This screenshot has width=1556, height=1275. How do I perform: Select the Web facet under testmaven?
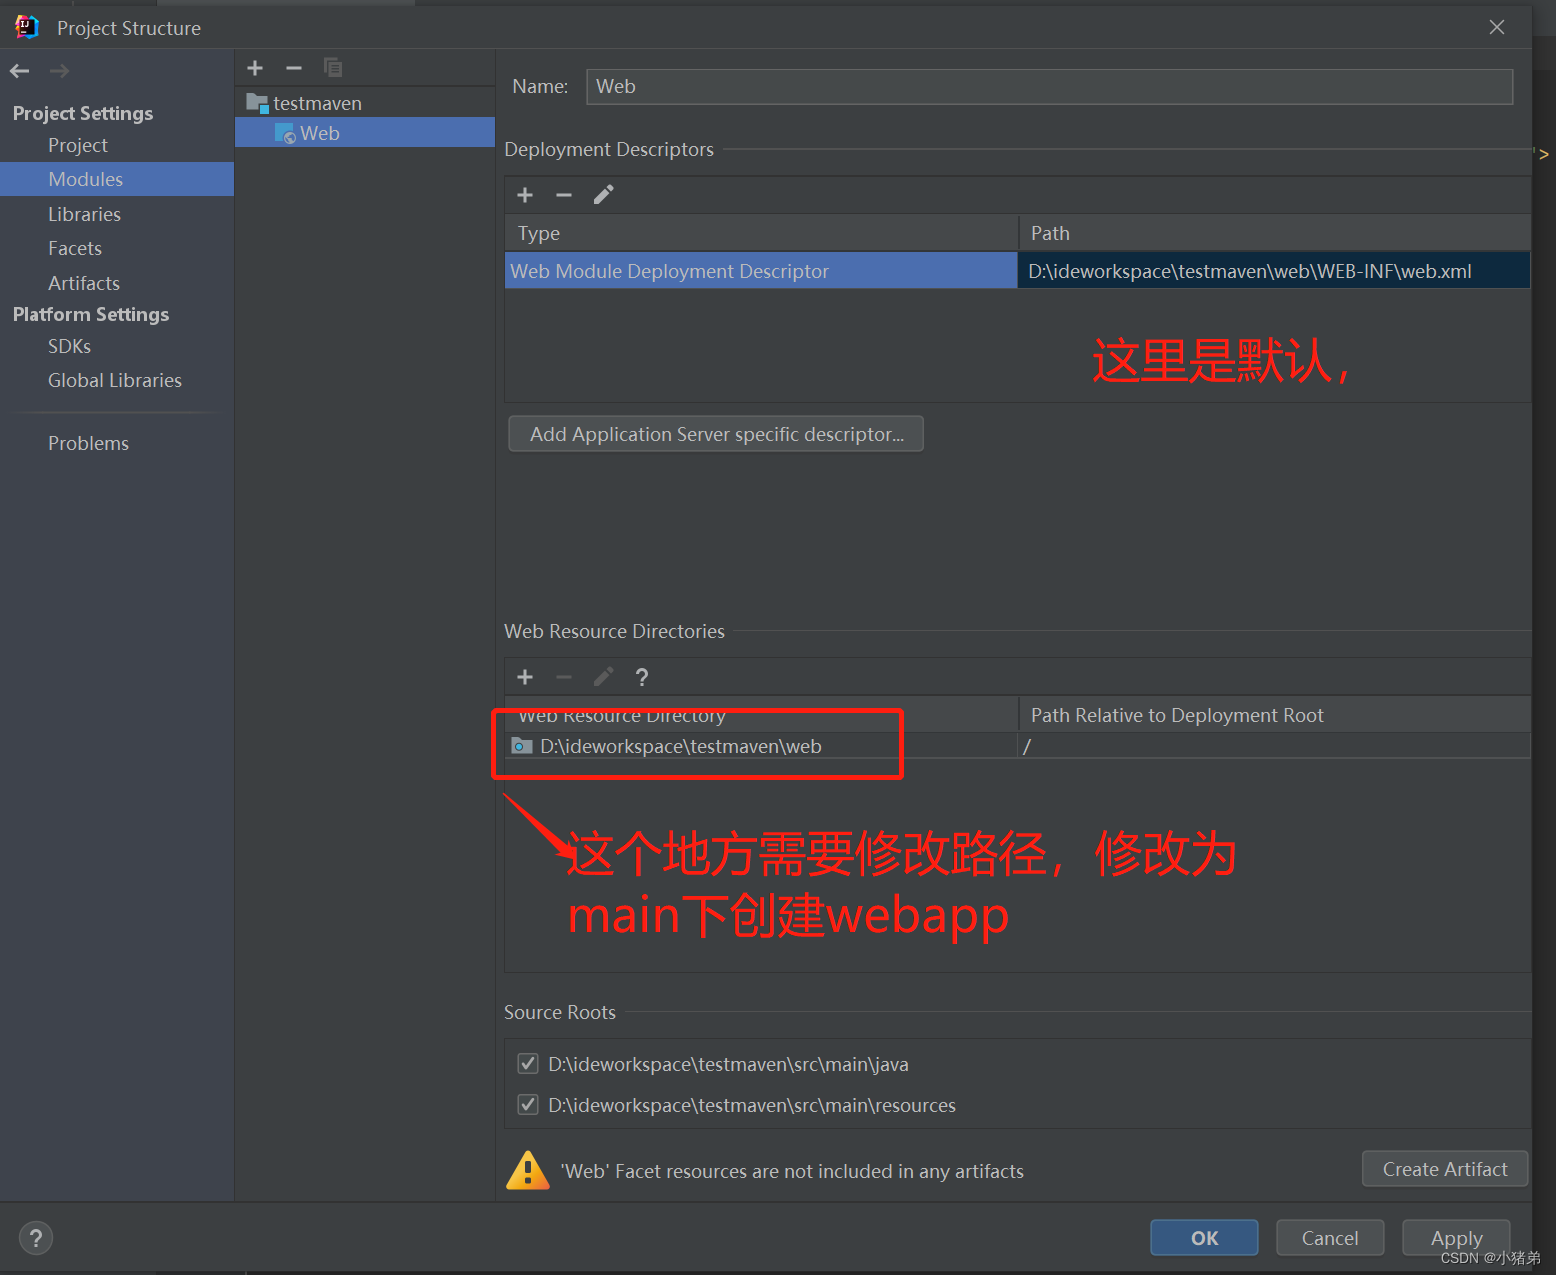tap(365, 133)
